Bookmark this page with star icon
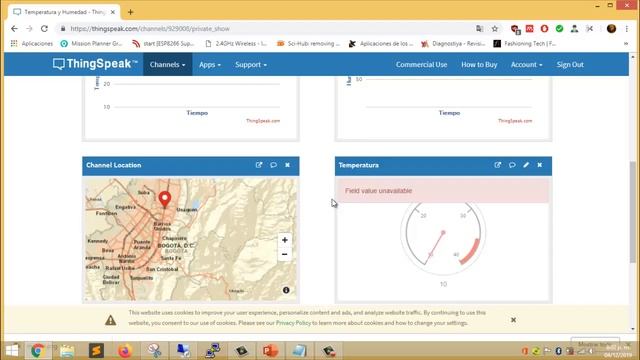 point(495,29)
